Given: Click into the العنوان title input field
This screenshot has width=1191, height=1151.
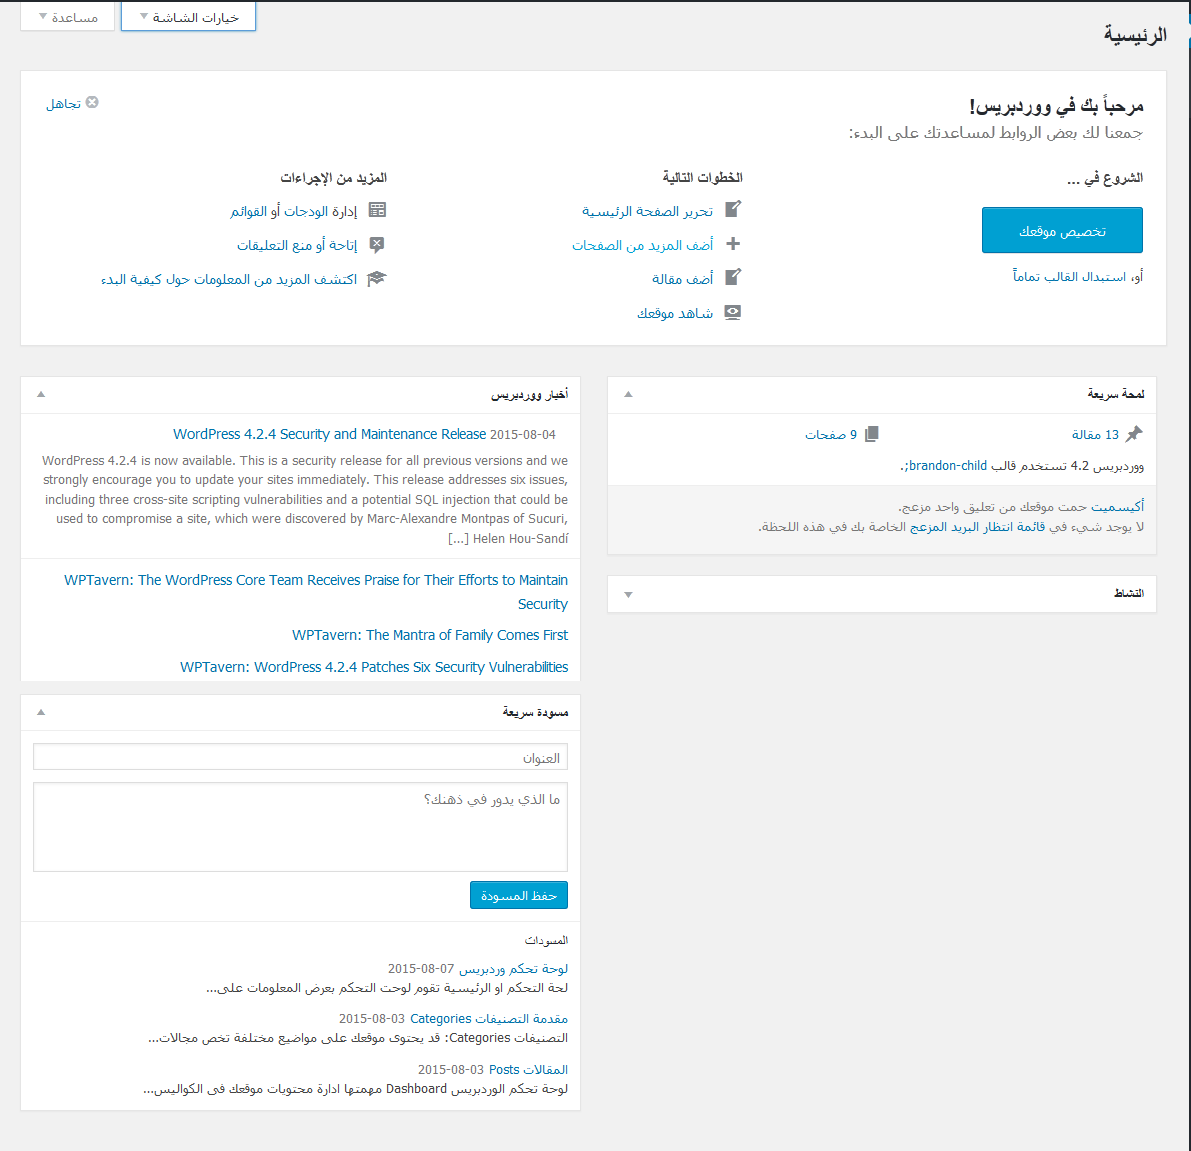Looking at the screenshot, I should click(x=300, y=757).
